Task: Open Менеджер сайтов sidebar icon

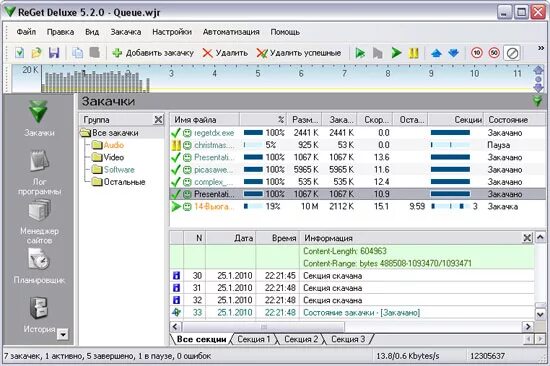Action: click(x=39, y=222)
